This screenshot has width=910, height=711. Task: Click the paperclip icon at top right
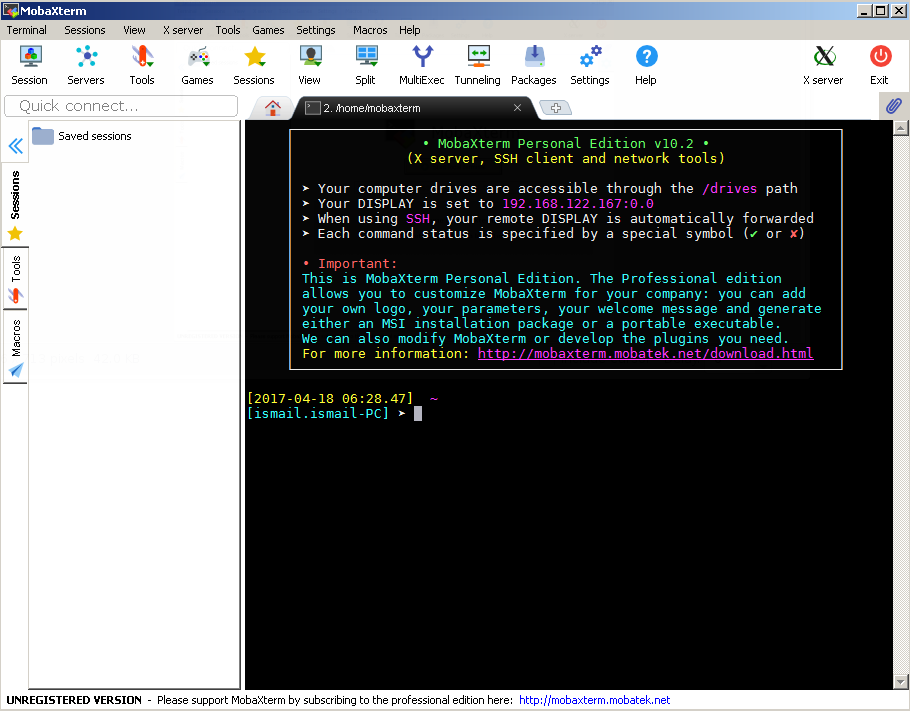894,106
